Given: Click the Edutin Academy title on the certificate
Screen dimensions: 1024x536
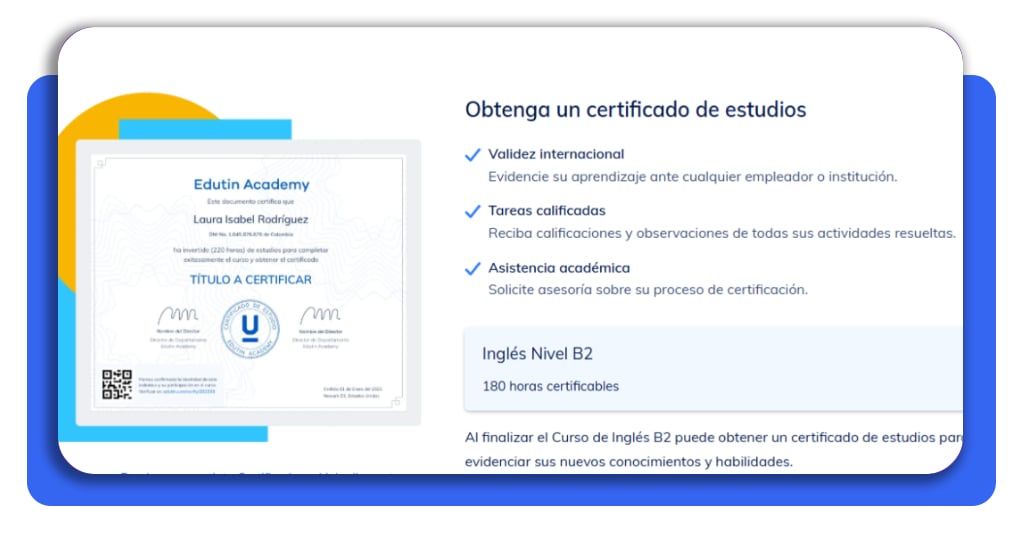Looking at the screenshot, I should click(251, 185).
